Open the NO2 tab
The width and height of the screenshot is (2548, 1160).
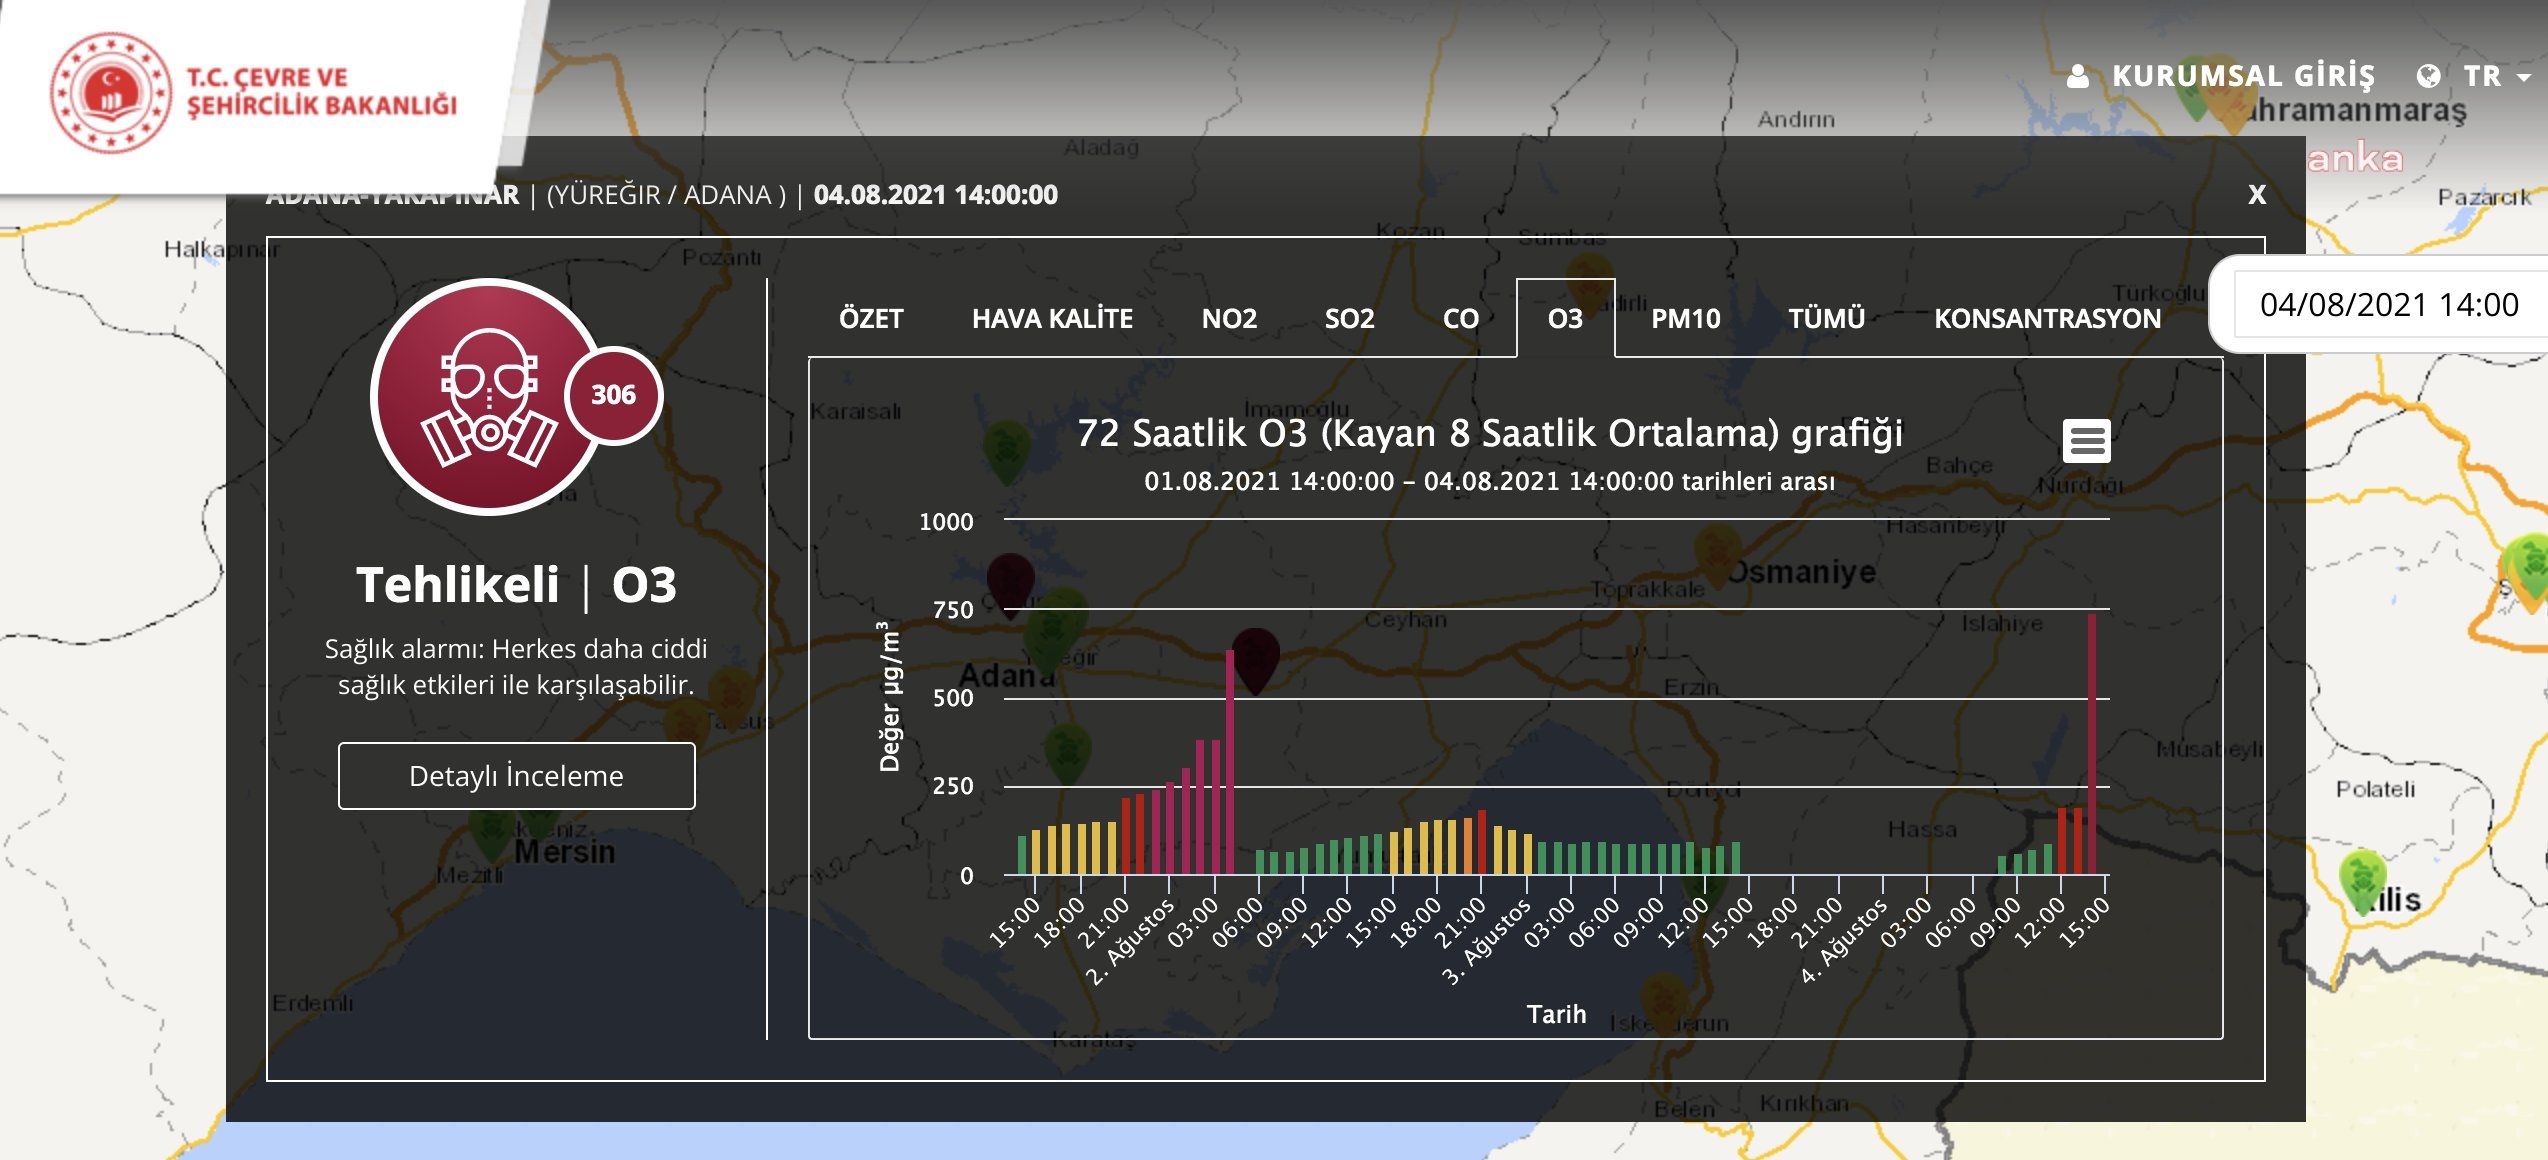pyautogui.click(x=1229, y=319)
